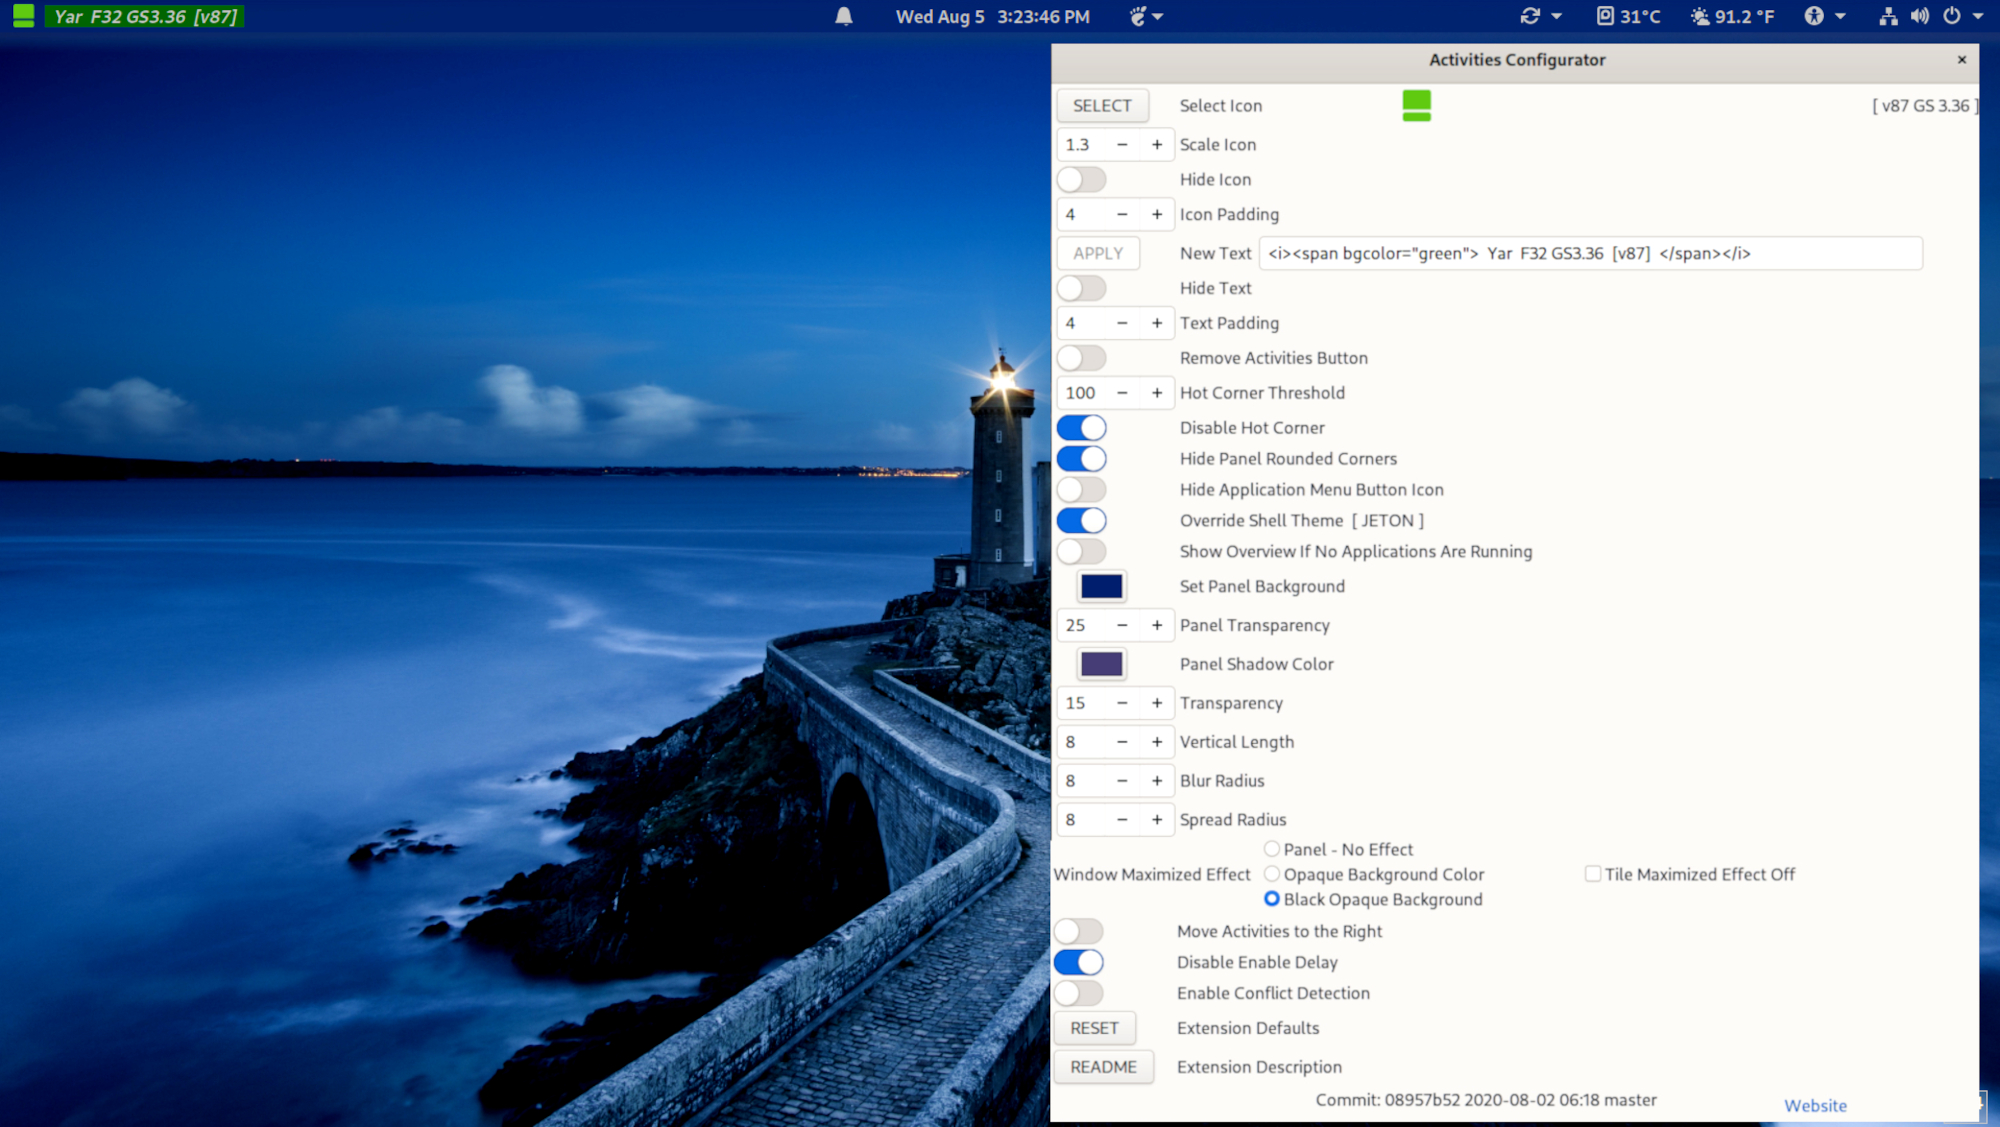The width and height of the screenshot is (2000, 1127).
Task: Click the green icon color swatch
Action: pyautogui.click(x=1416, y=106)
